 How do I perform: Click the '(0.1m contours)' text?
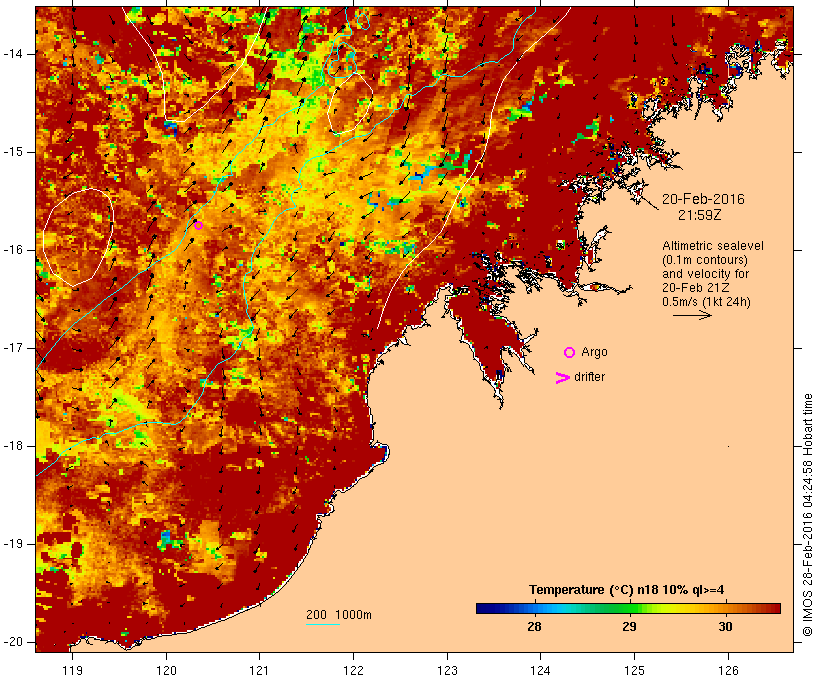tap(705, 260)
